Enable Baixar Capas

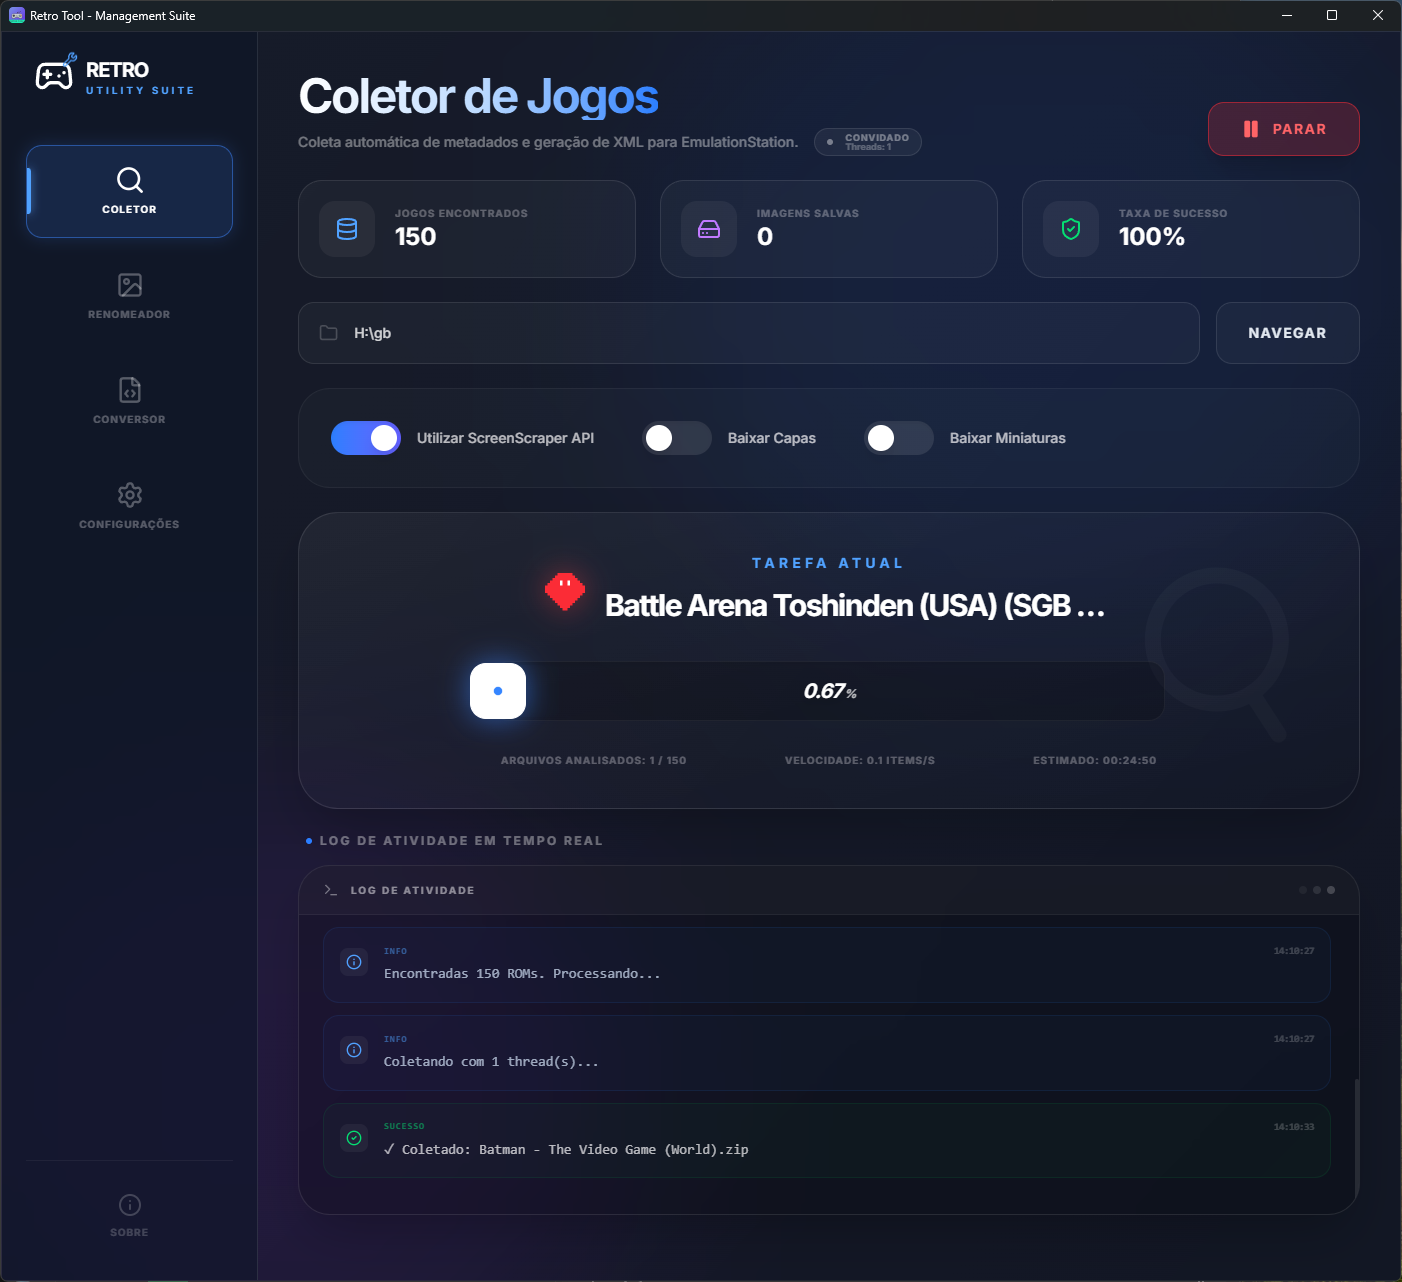[677, 438]
